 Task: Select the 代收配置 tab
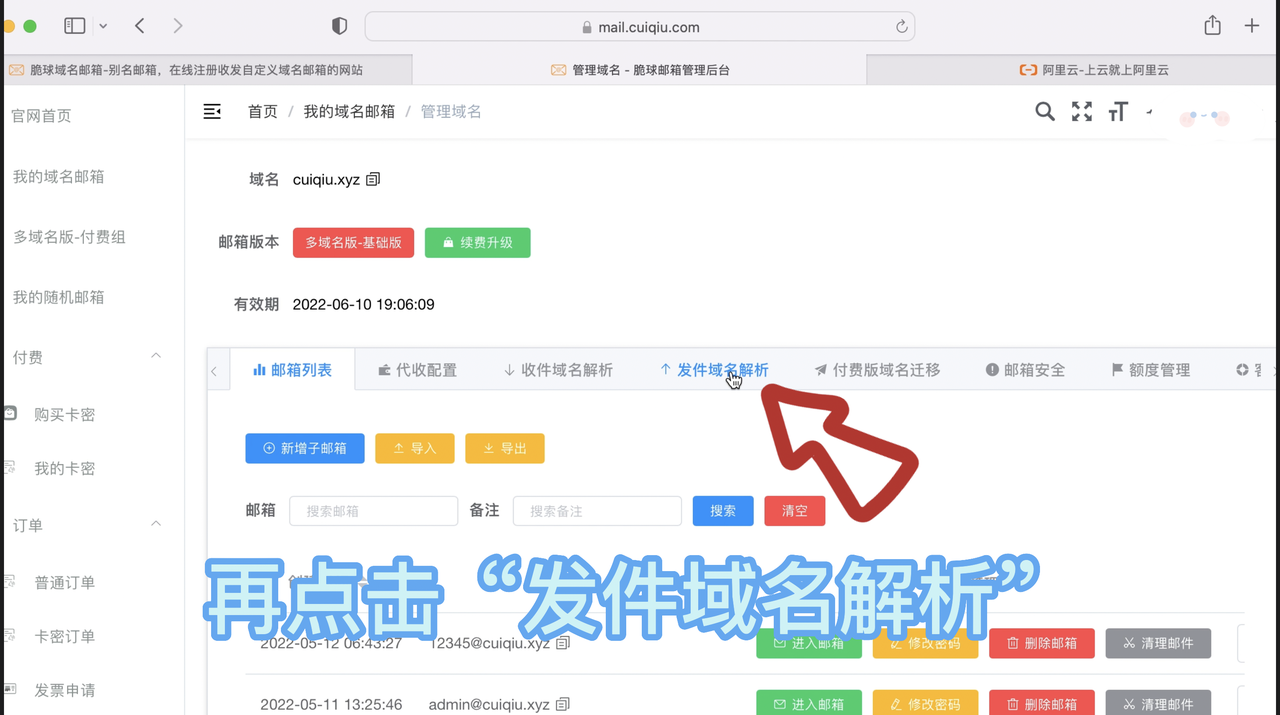pyautogui.click(x=417, y=370)
